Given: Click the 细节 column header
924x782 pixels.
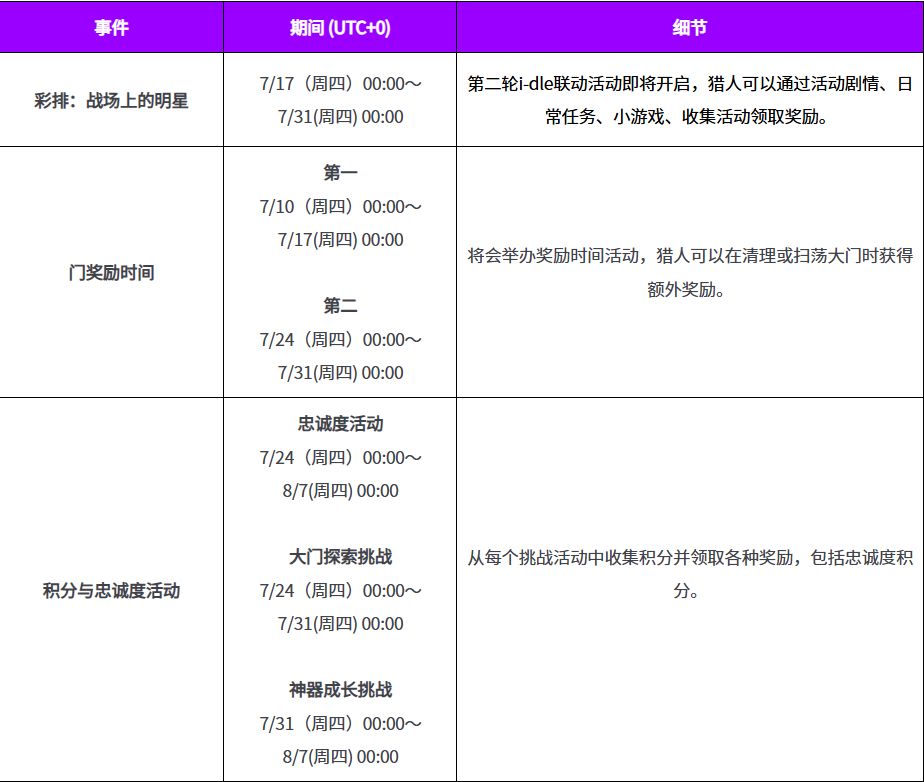Looking at the screenshot, I should pyautogui.click(x=689, y=27).
